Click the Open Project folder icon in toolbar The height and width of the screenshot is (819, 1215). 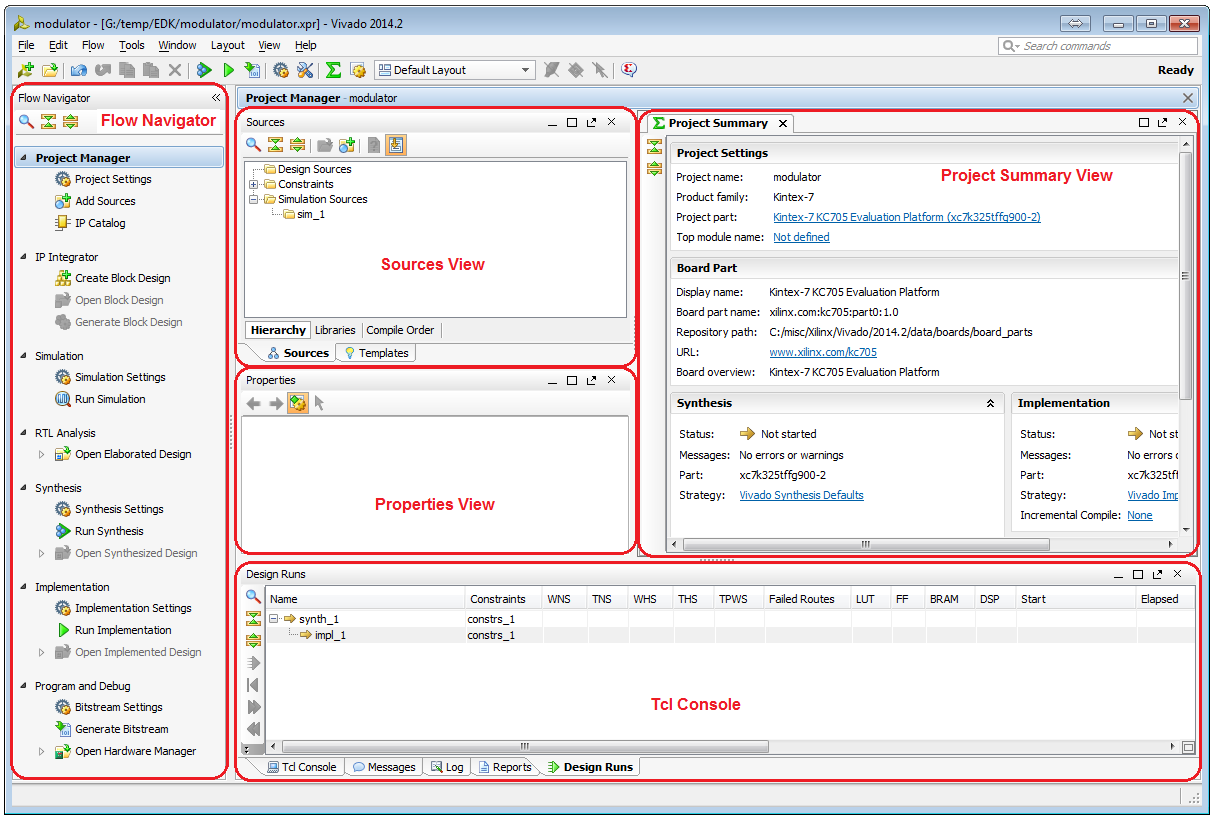(x=49, y=70)
